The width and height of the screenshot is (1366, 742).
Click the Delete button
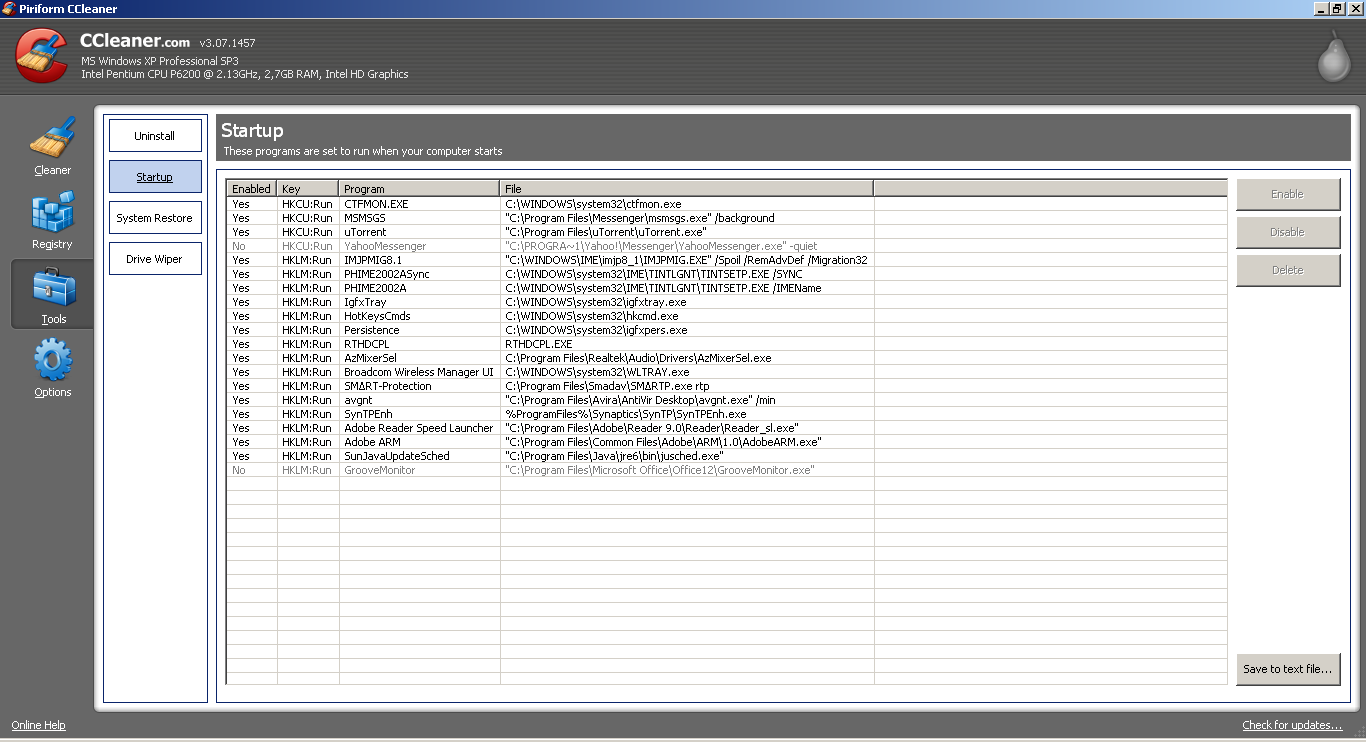click(1288, 270)
